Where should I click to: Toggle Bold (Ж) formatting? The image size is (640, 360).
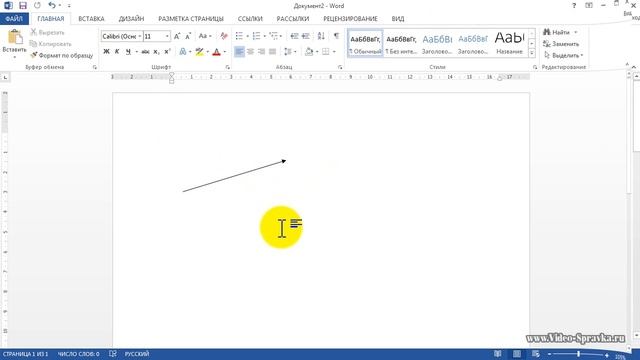(x=107, y=51)
